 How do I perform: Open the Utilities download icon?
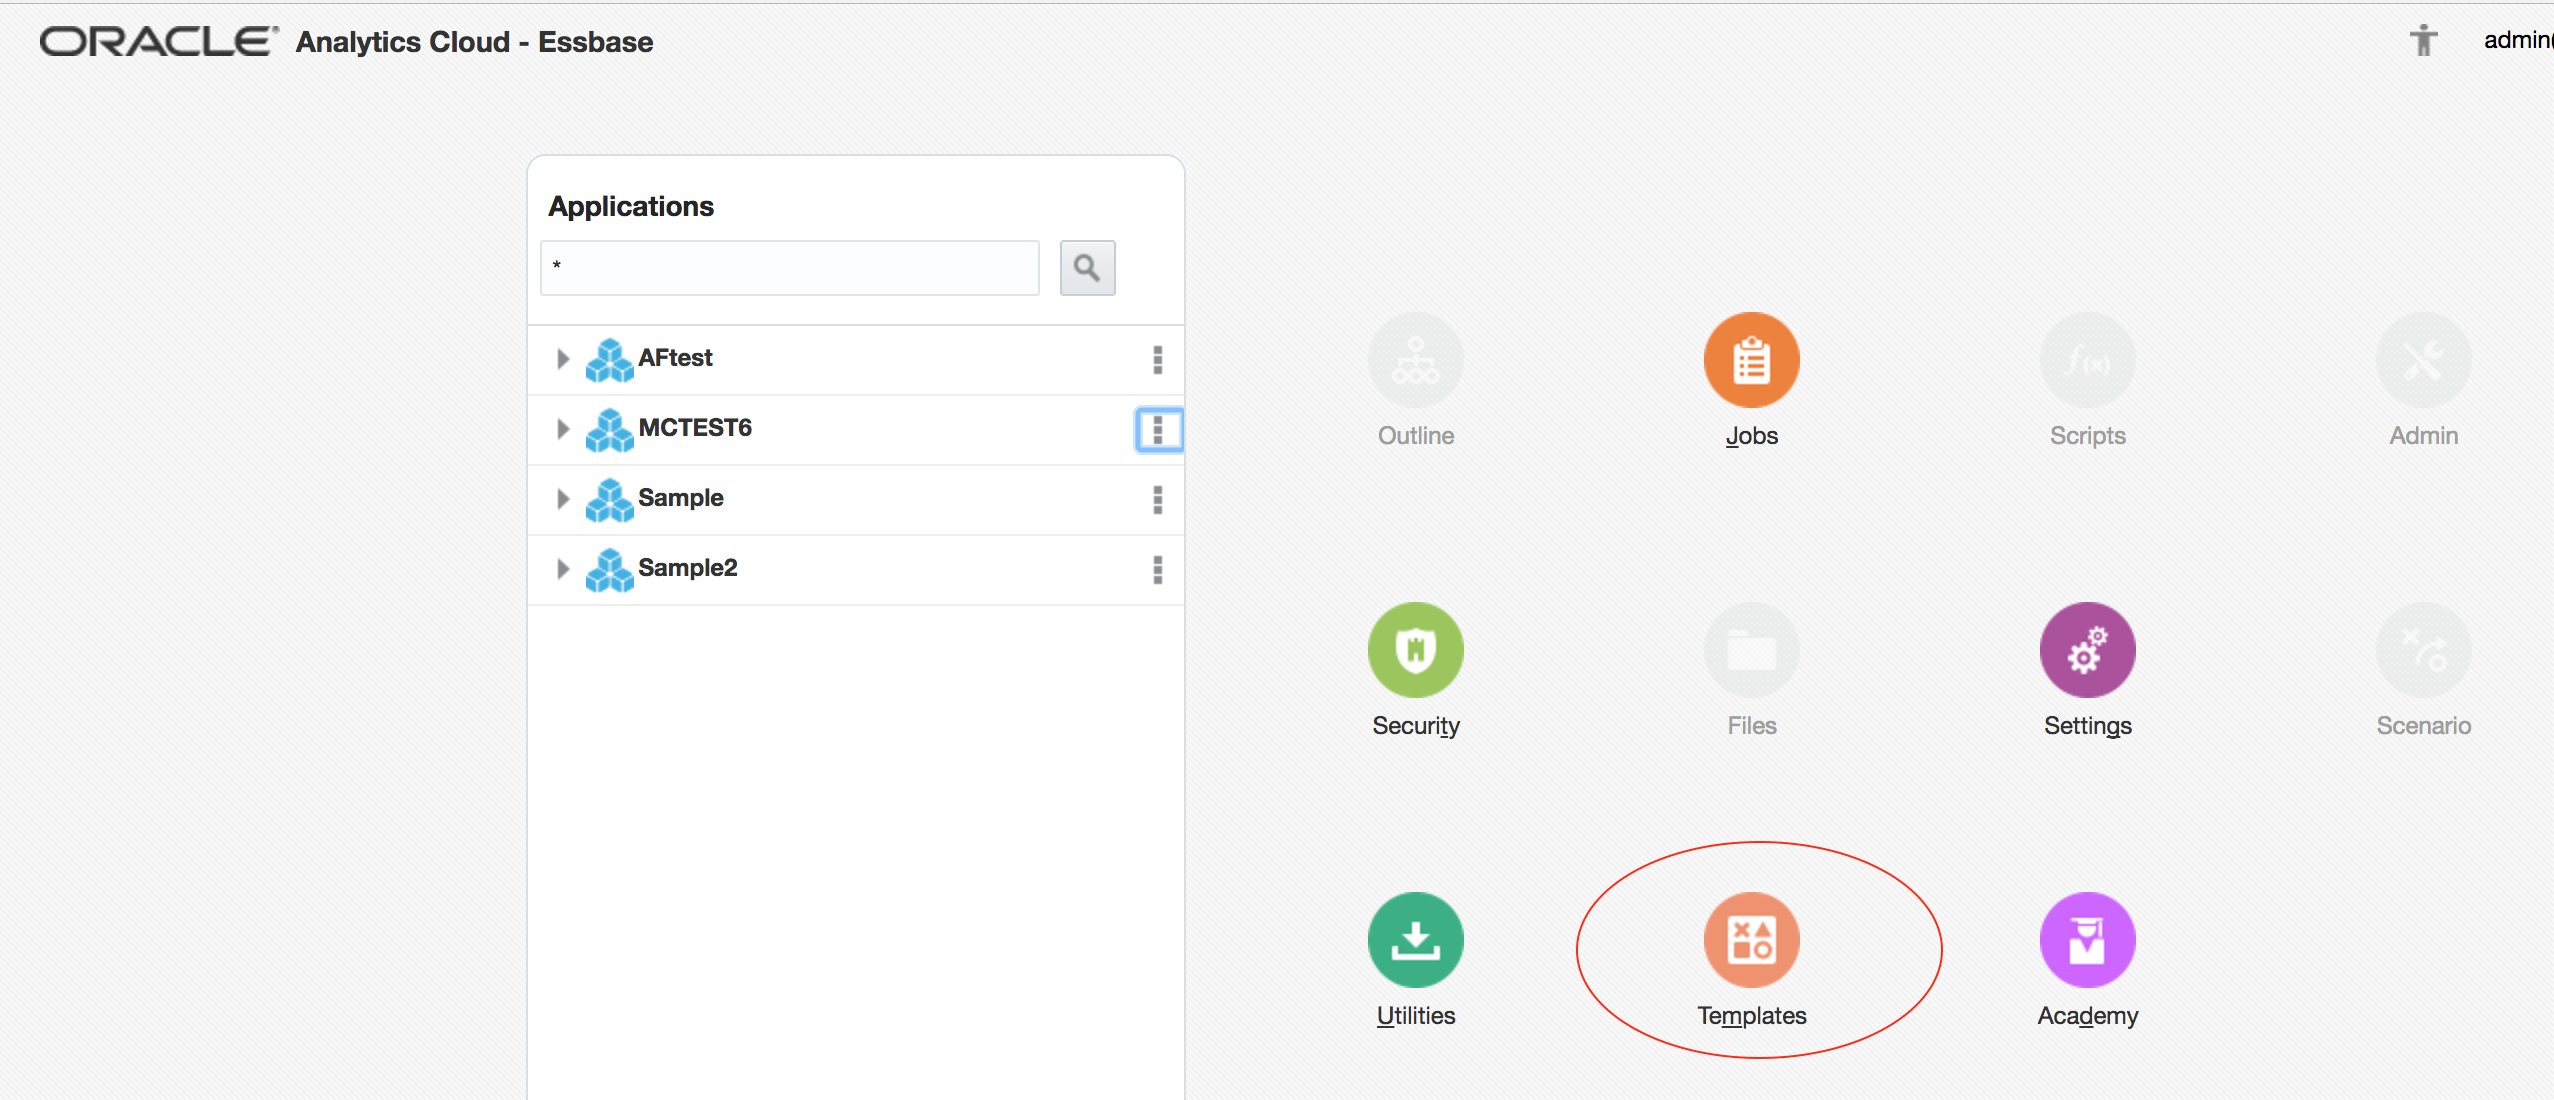[1415, 940]
